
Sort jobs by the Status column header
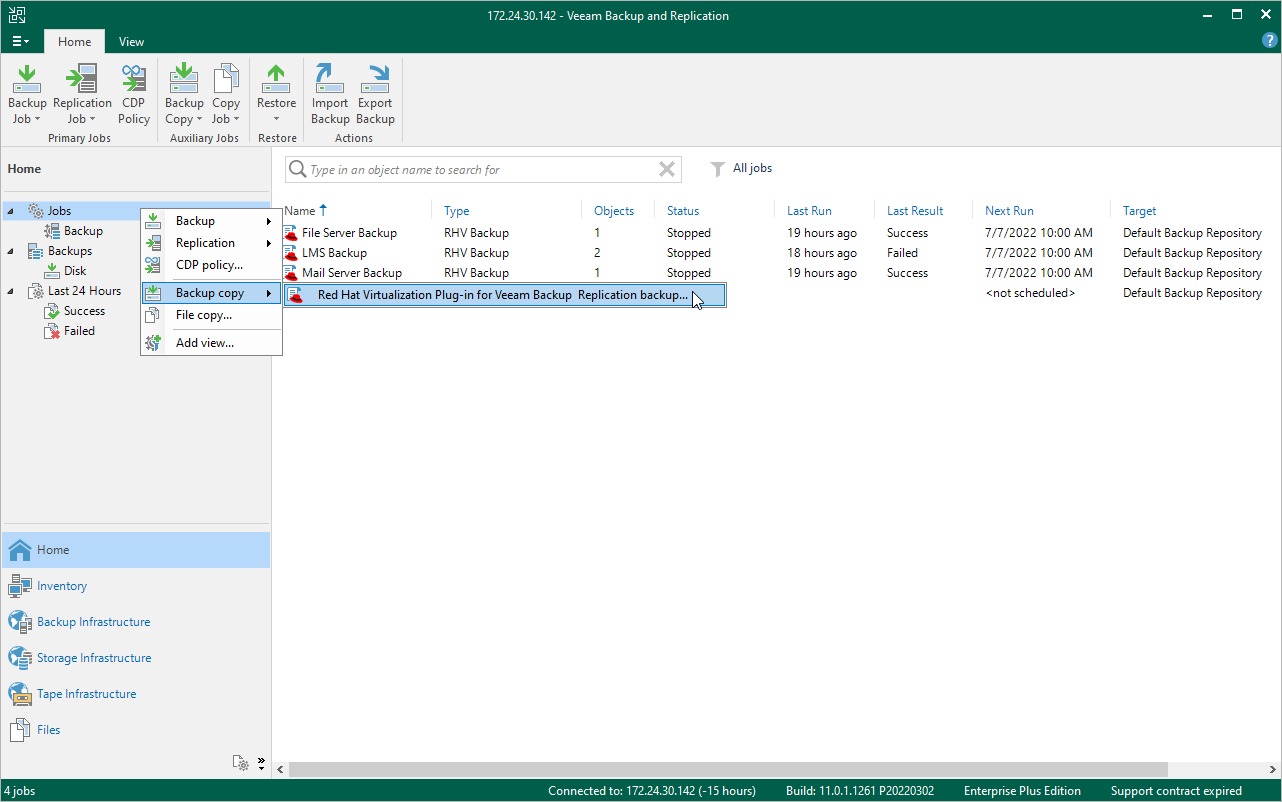point(683,211)
